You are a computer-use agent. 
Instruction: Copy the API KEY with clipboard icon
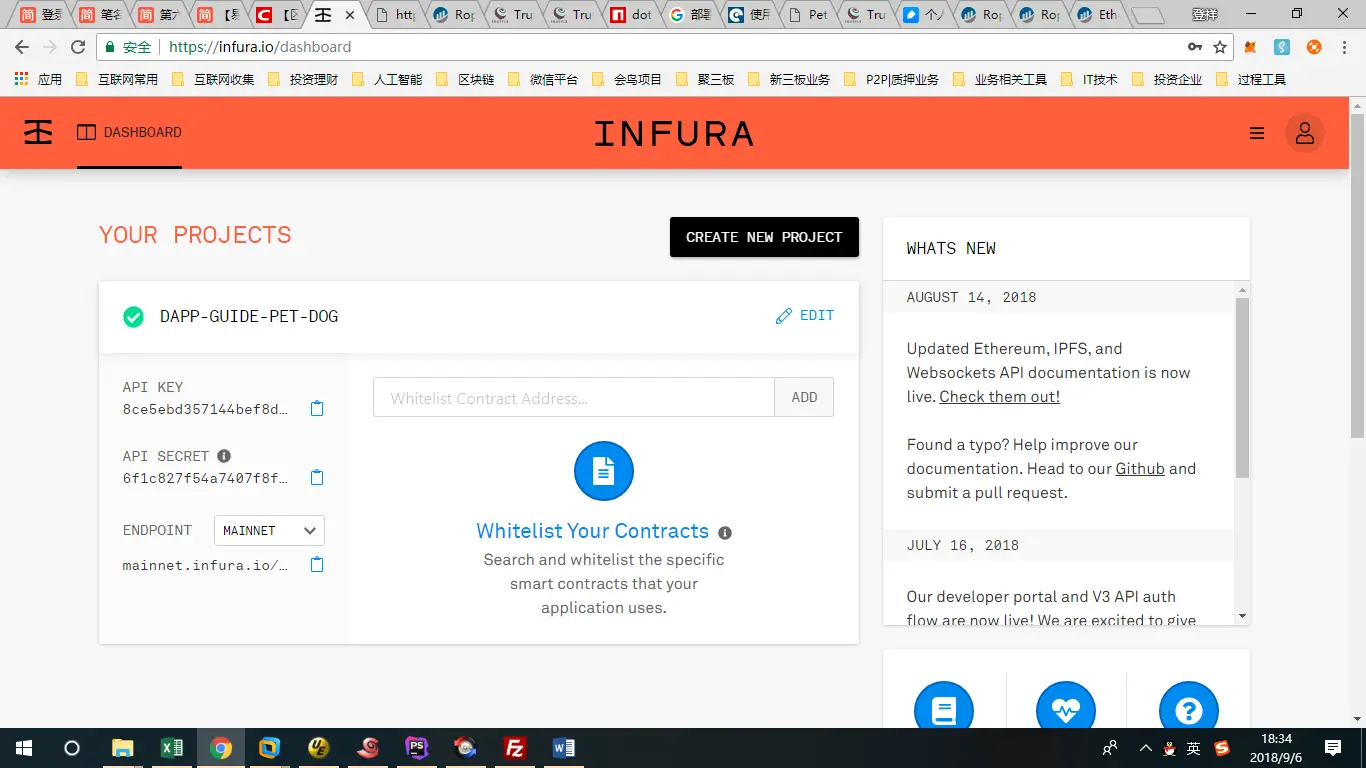pyautogui.click(x=317, y=409)
